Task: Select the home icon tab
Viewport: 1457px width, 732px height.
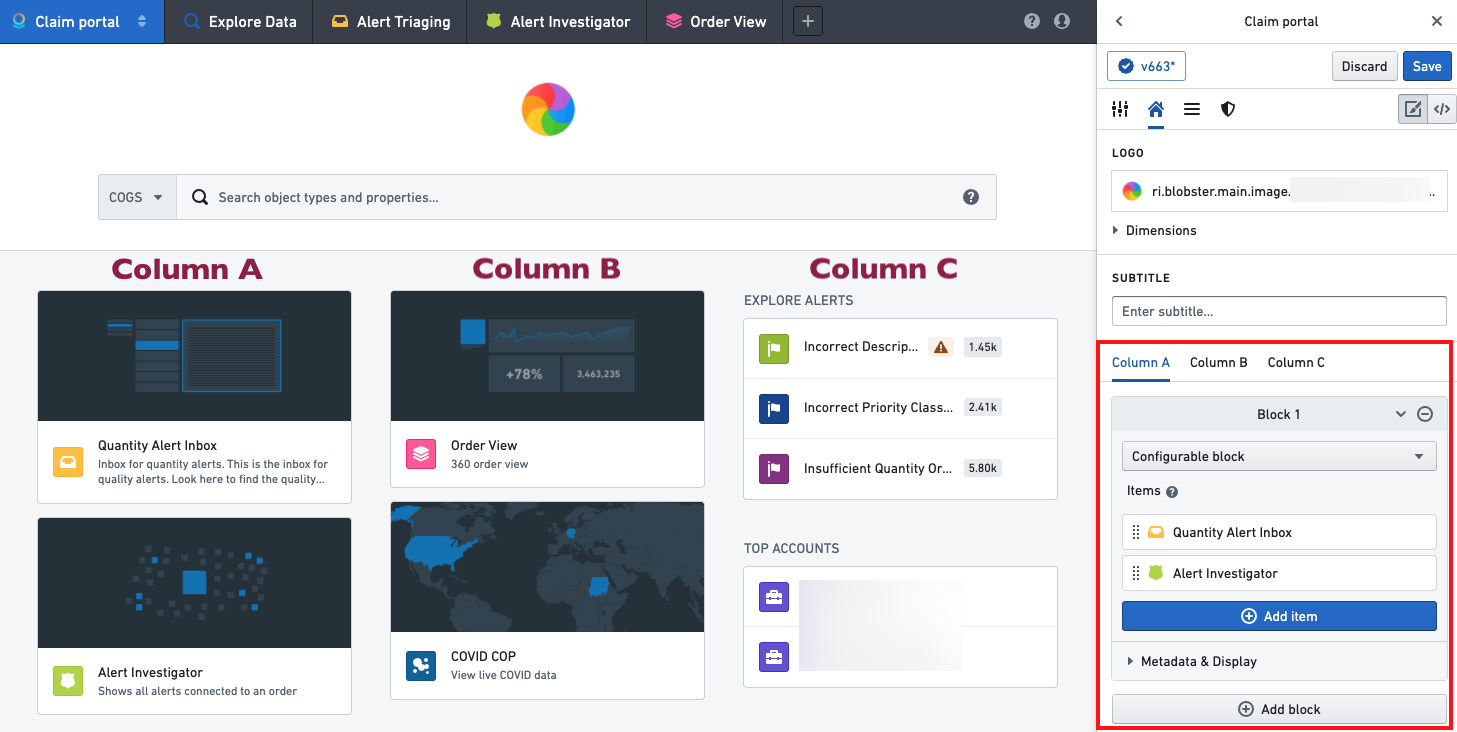Action: point(1156,109)
